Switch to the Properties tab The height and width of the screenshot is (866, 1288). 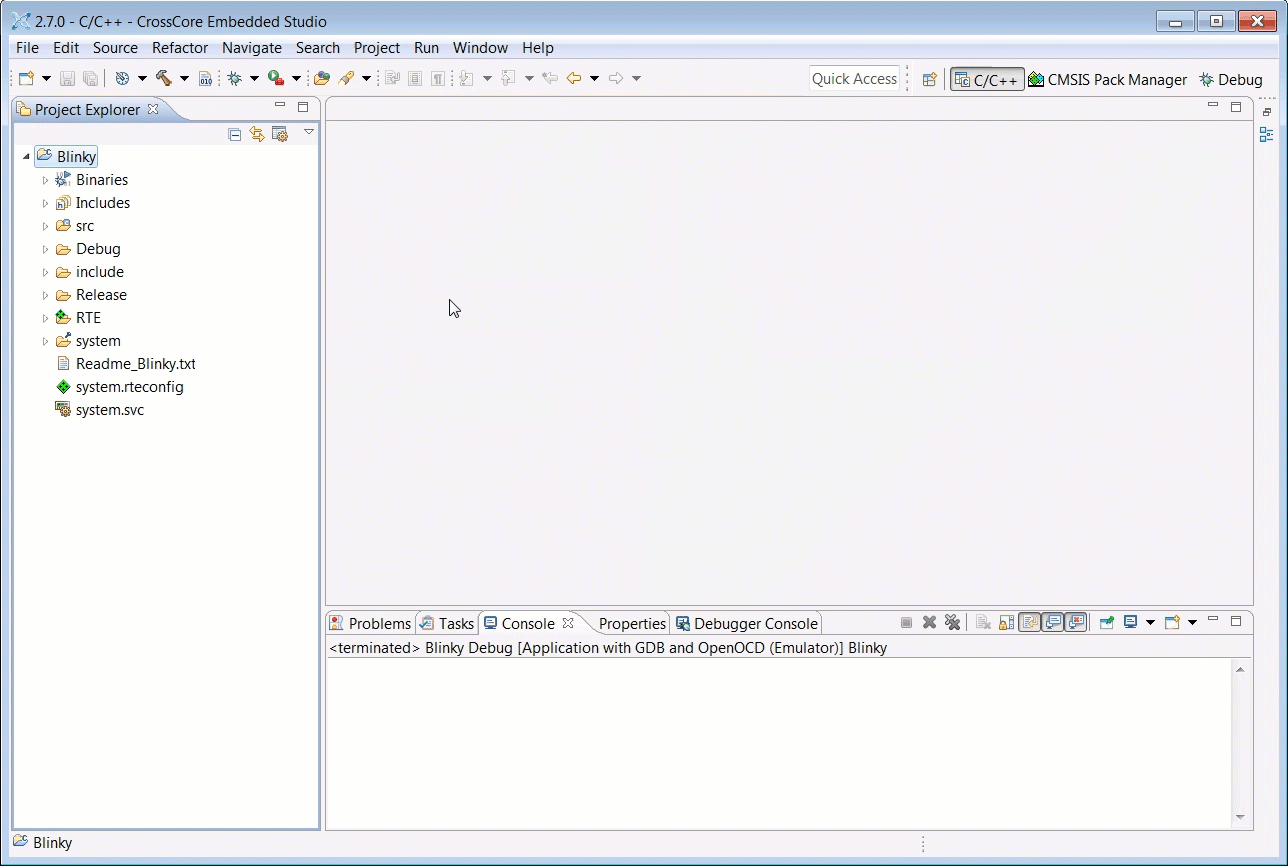point(632,623)
